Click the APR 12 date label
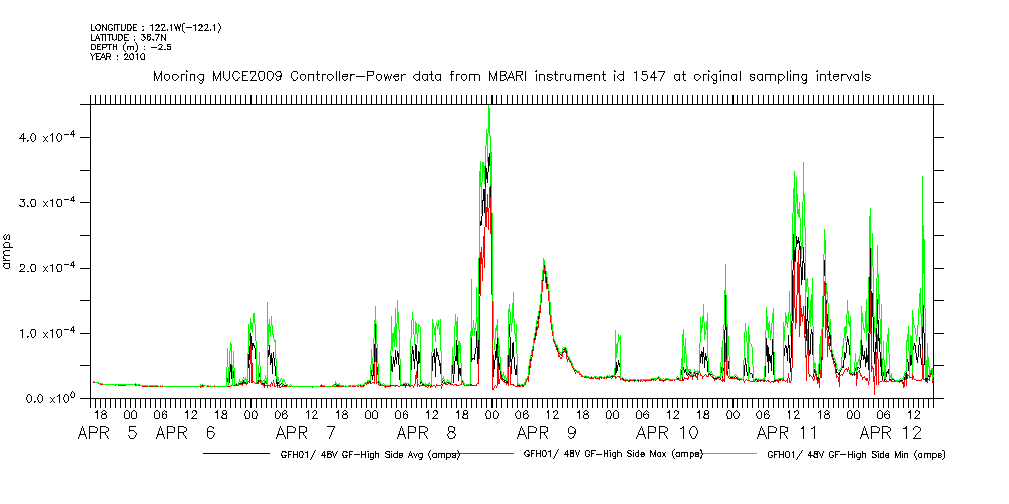The width and height of the screenshot is (1009, 504). tap(891, 434)
